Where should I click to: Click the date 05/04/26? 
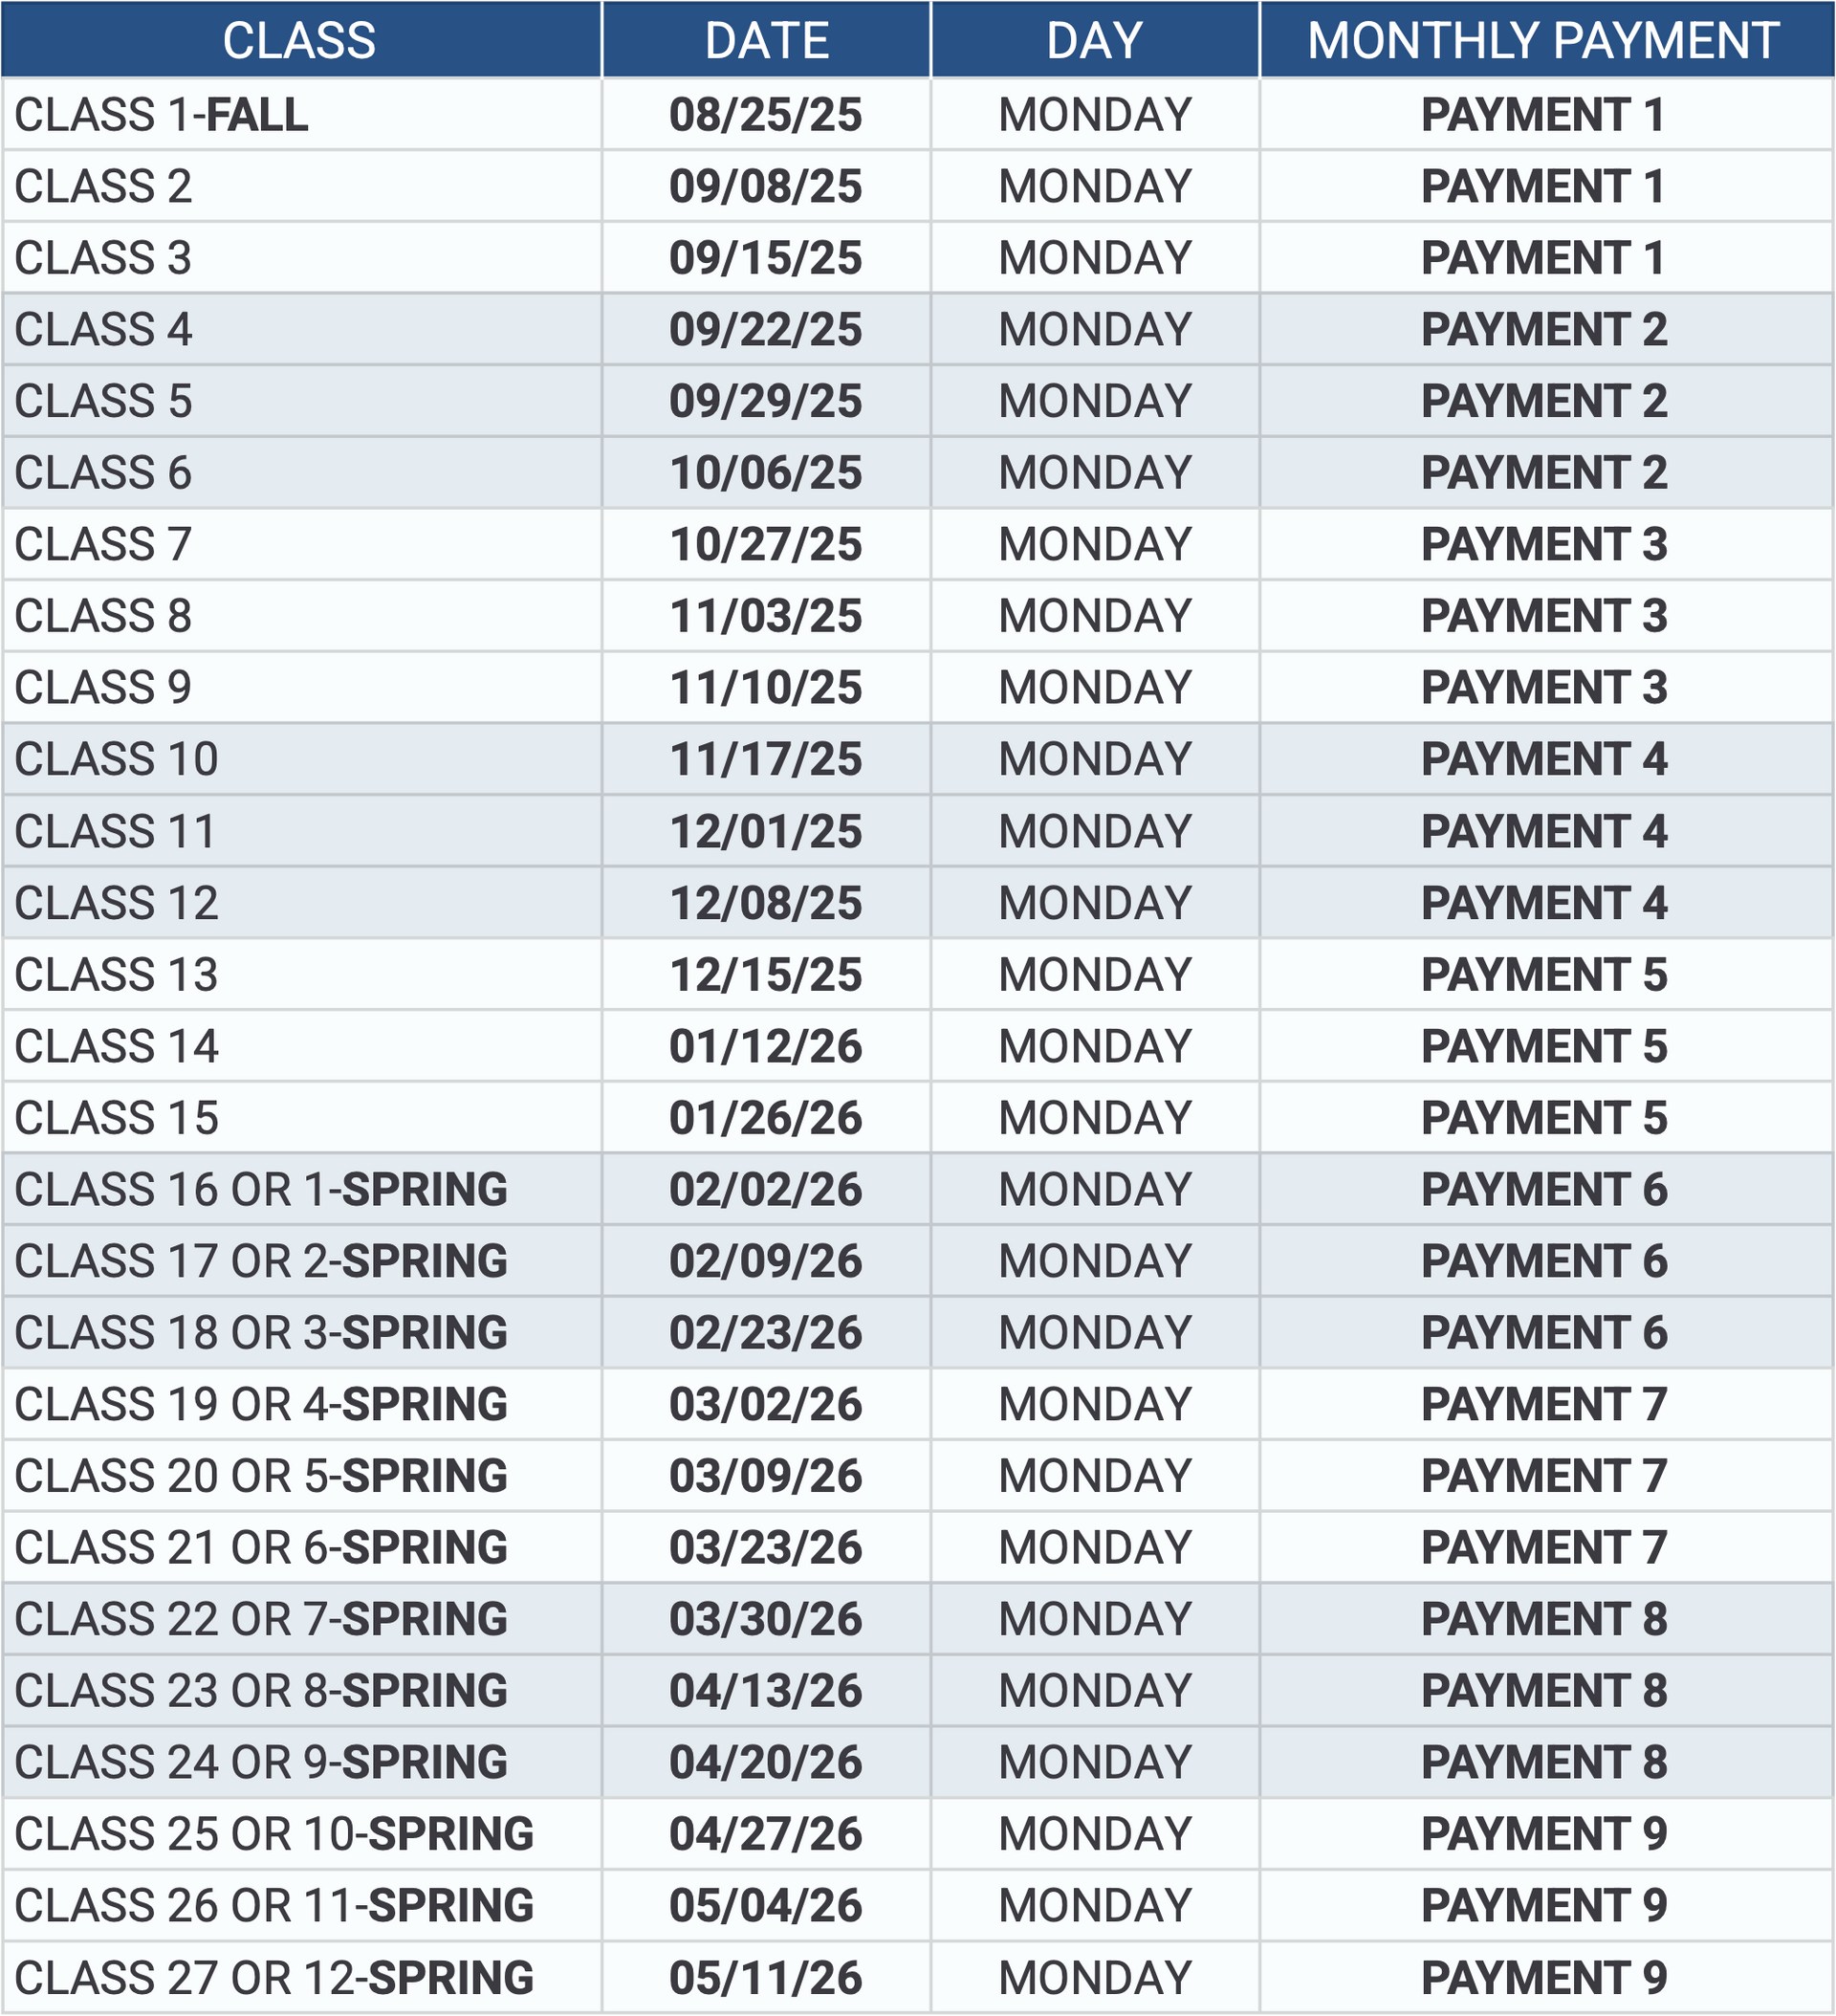coord(766,1906)
